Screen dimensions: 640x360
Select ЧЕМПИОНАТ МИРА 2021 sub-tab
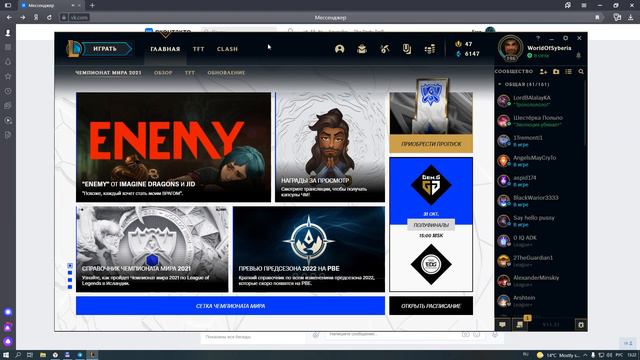(x=108, y=73)
